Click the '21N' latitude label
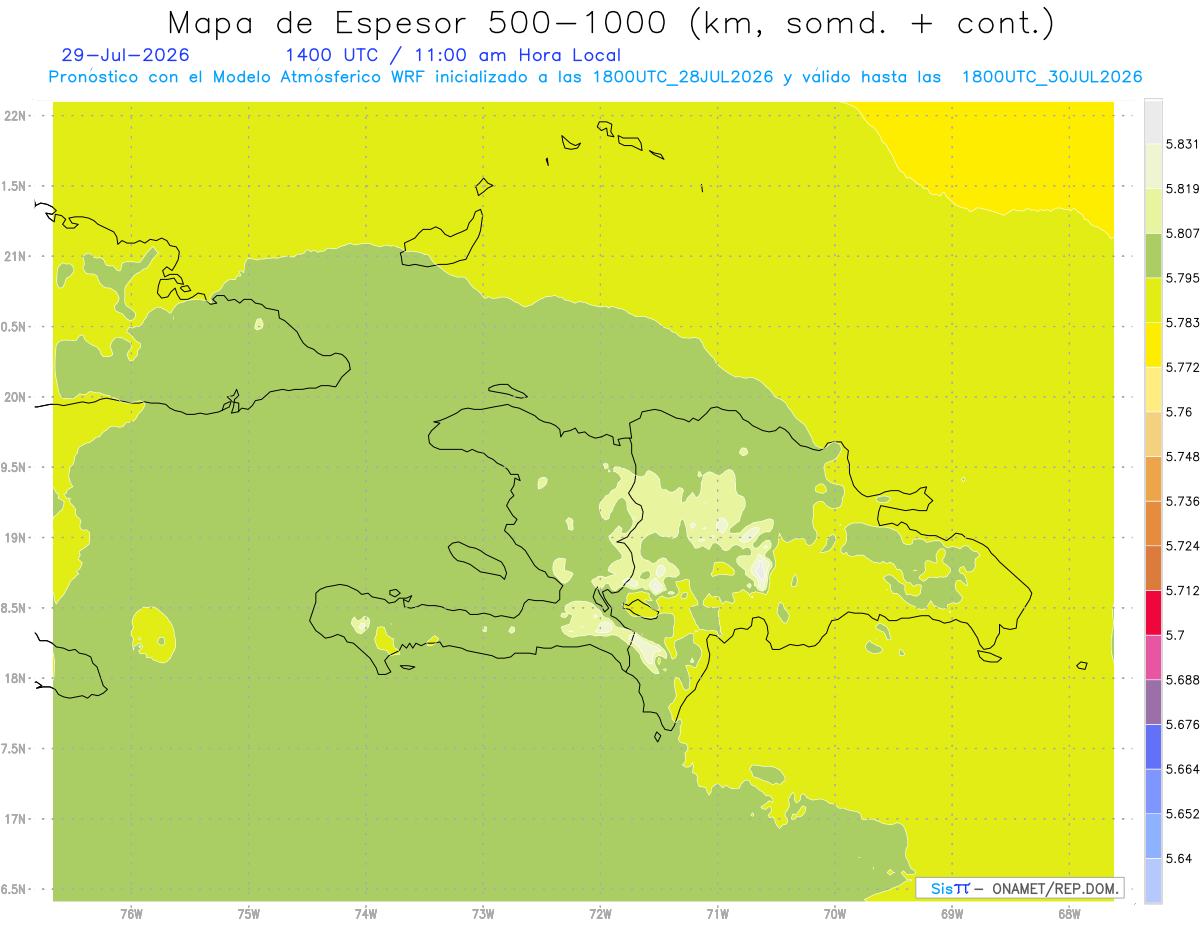 click(x=16, y=256)
